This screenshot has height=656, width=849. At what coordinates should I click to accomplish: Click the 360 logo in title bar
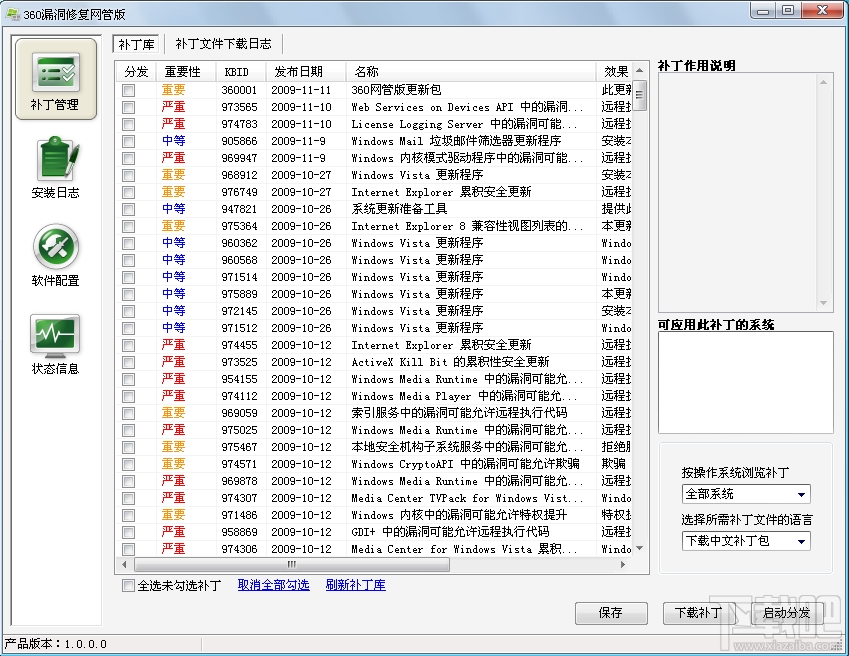(13, 13)
